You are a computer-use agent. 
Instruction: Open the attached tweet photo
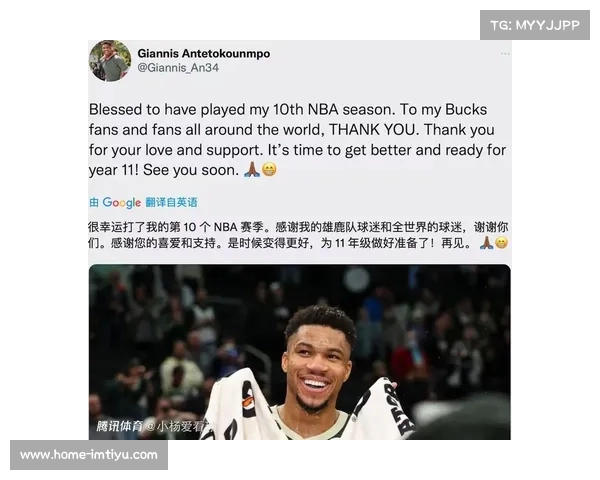point(300,352)
